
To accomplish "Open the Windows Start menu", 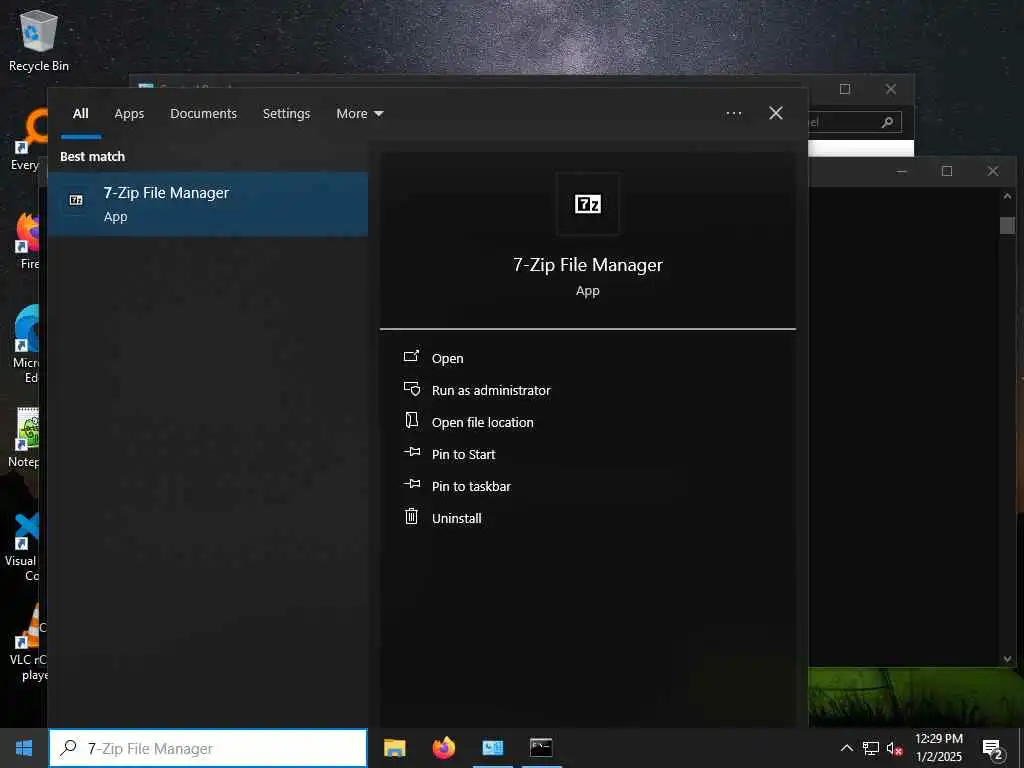I will tap(24, 748).
